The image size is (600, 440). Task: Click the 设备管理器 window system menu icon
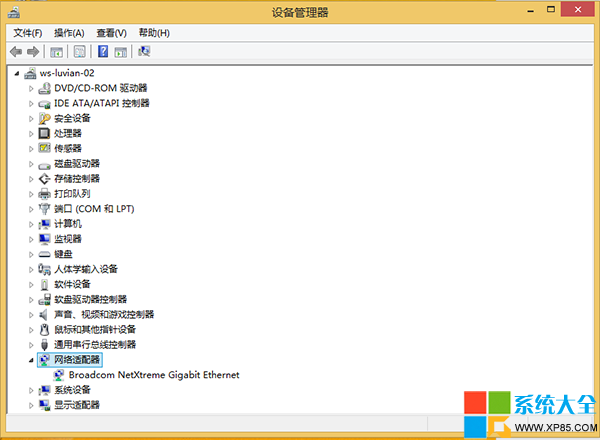[x=14, y=12]
